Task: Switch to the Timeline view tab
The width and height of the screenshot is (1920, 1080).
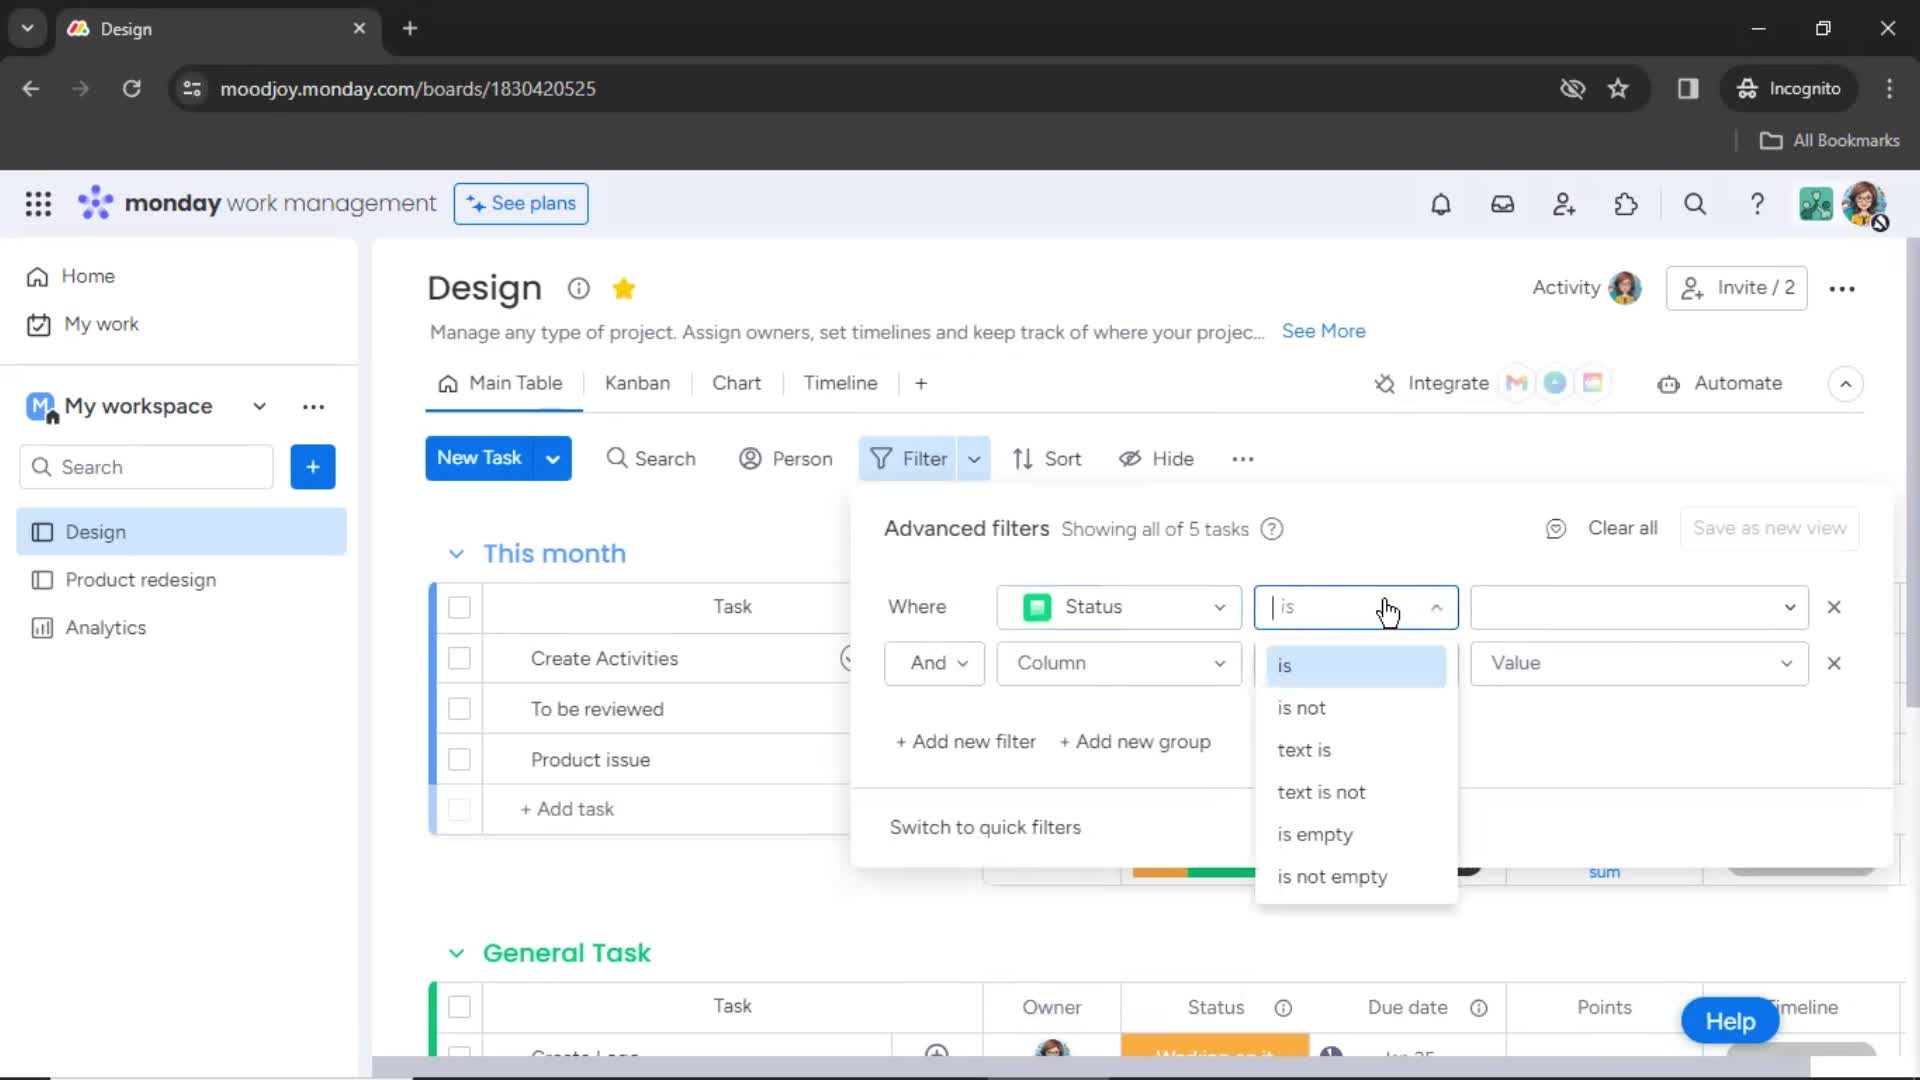Action: [x=840, y=384]
